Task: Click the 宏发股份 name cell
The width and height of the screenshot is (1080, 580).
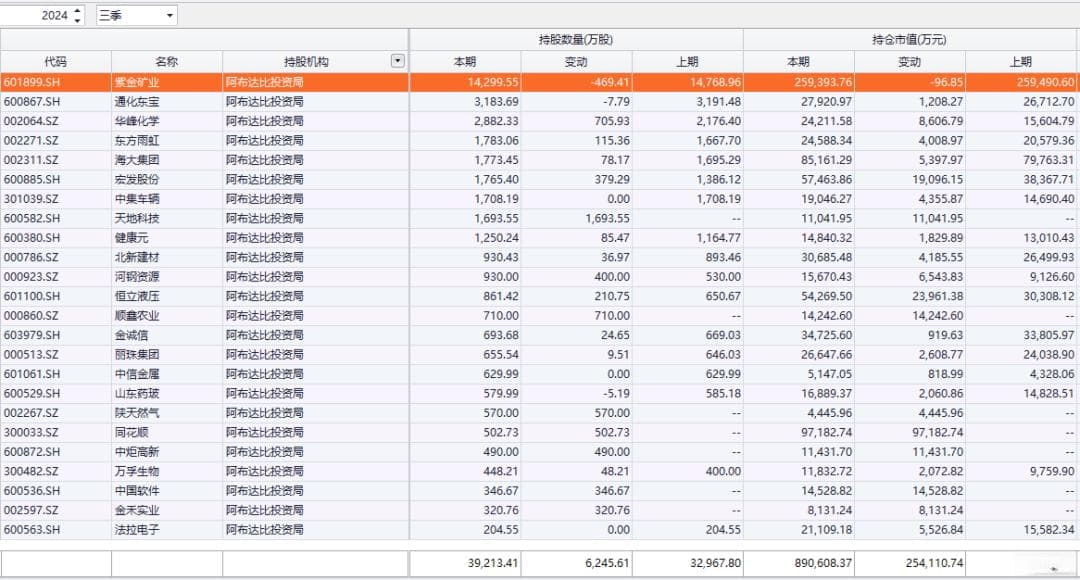Action: pyautogui.click(x=167, y=179)
